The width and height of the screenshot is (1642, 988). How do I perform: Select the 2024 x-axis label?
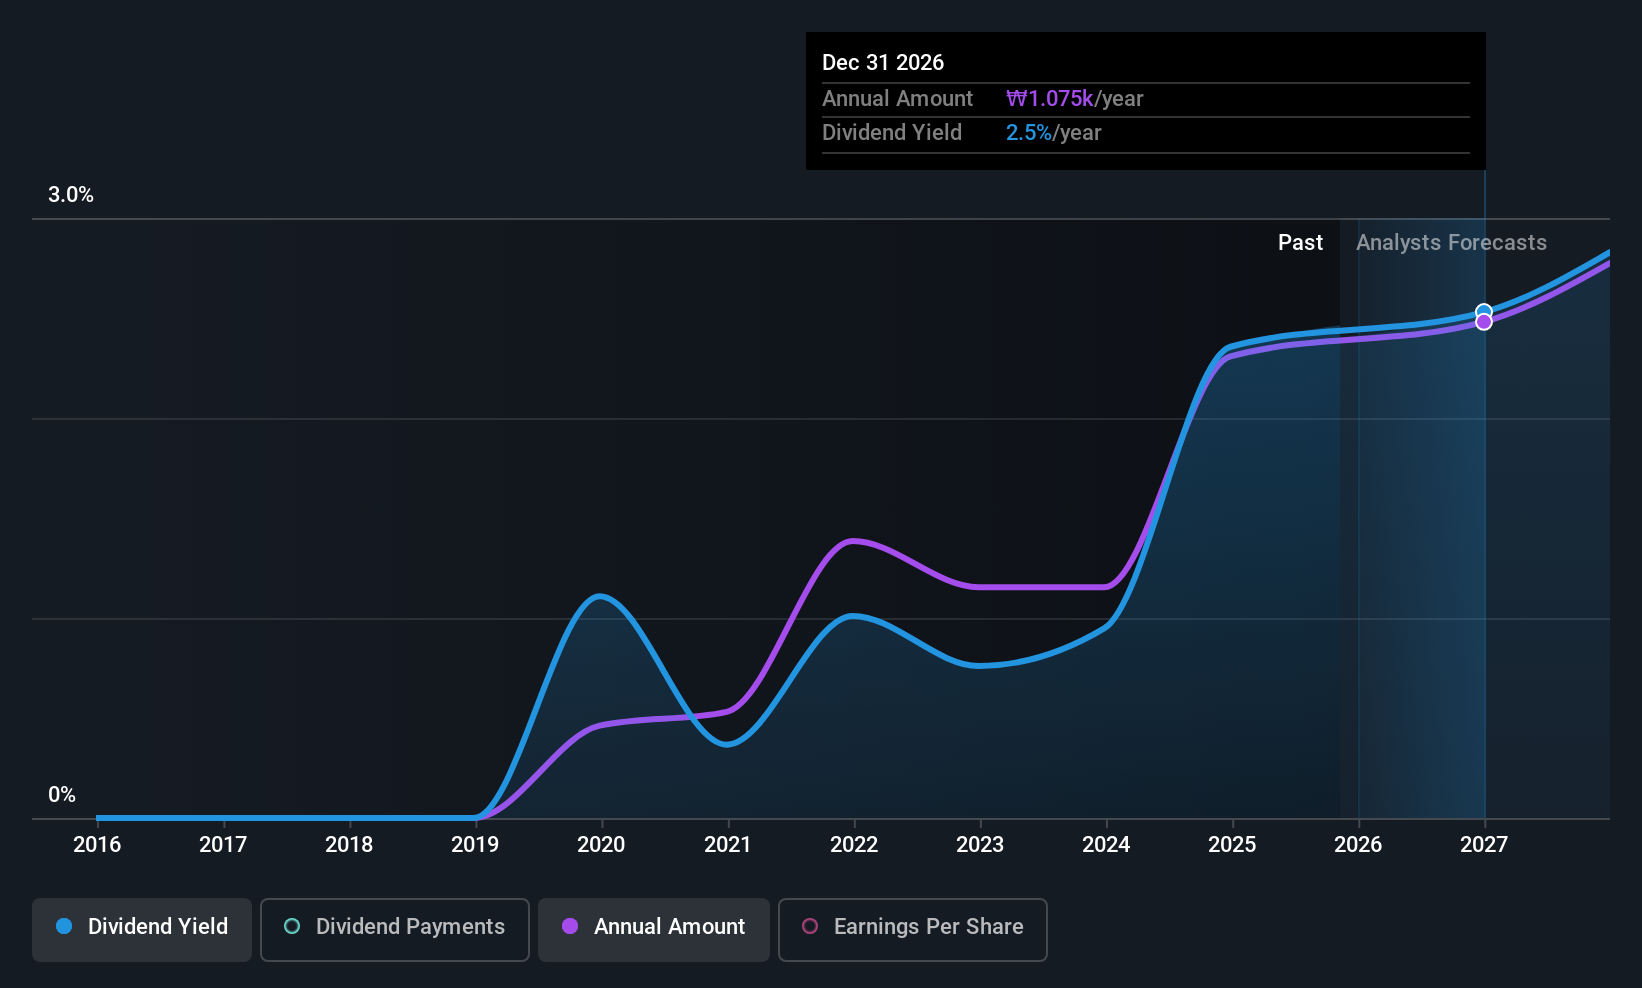[1106, 845]
